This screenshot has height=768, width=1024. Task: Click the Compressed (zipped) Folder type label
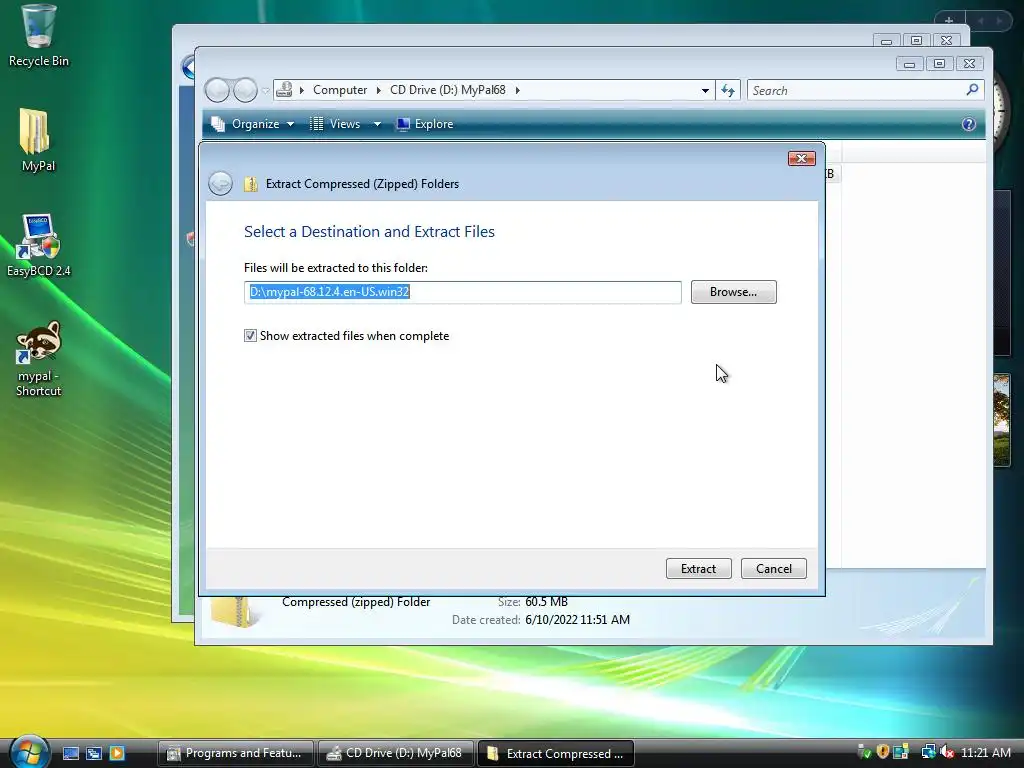point(356,602)
